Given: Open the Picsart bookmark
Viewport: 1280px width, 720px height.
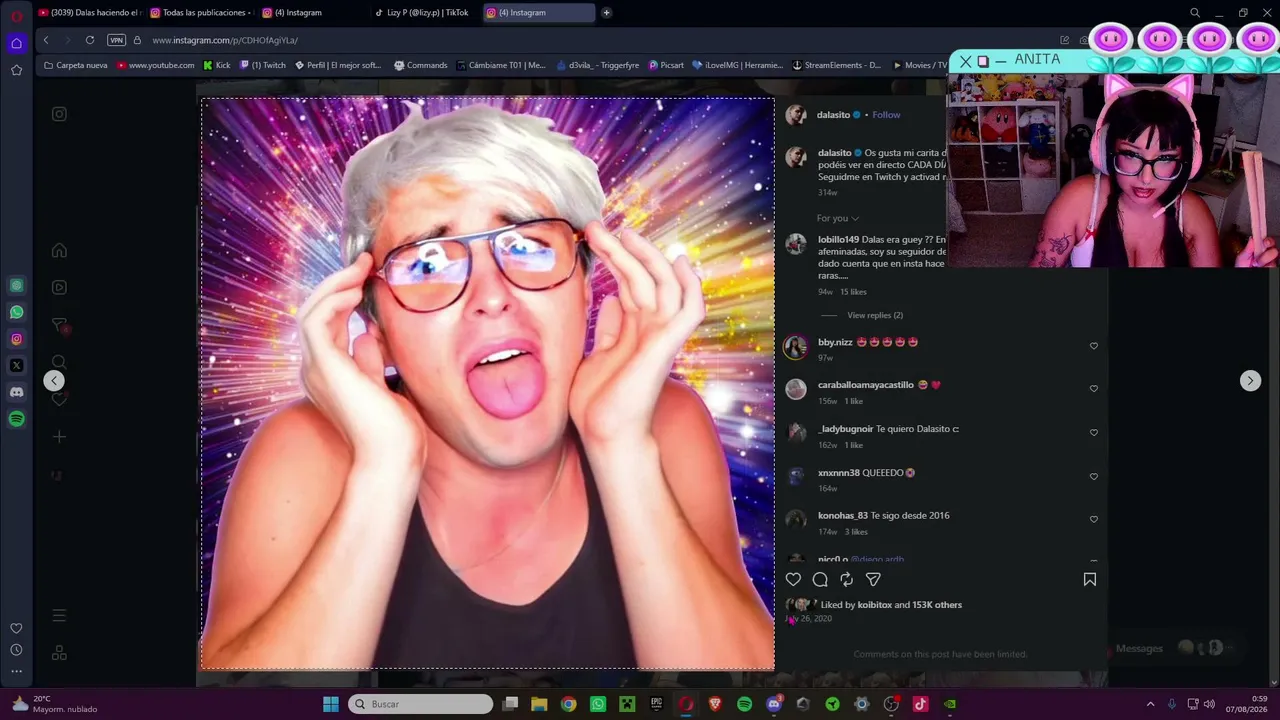Looking at the screenshot, I should [666, 65].
